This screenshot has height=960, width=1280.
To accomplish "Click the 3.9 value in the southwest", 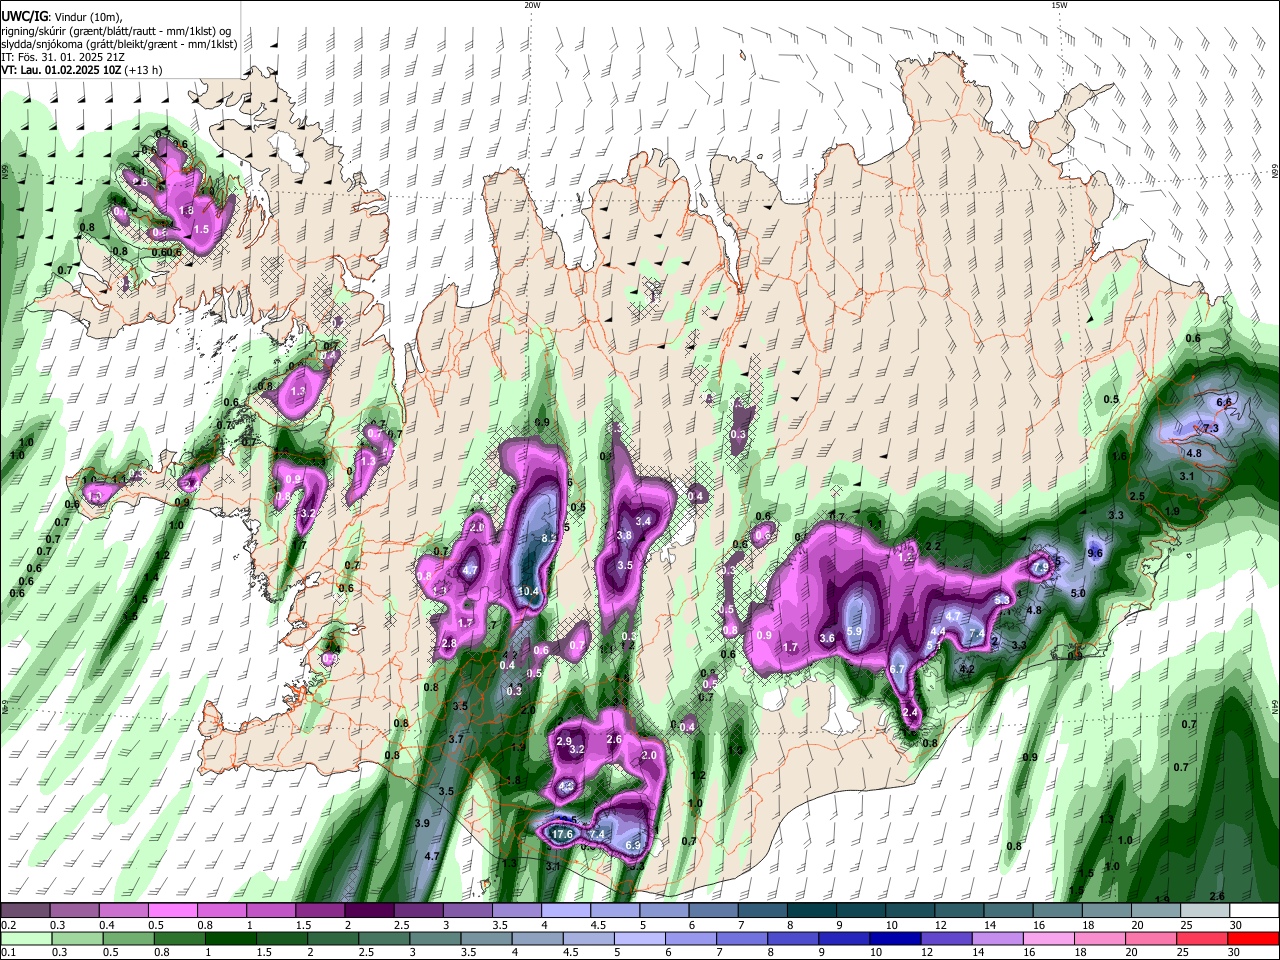I will coord(422,823).
